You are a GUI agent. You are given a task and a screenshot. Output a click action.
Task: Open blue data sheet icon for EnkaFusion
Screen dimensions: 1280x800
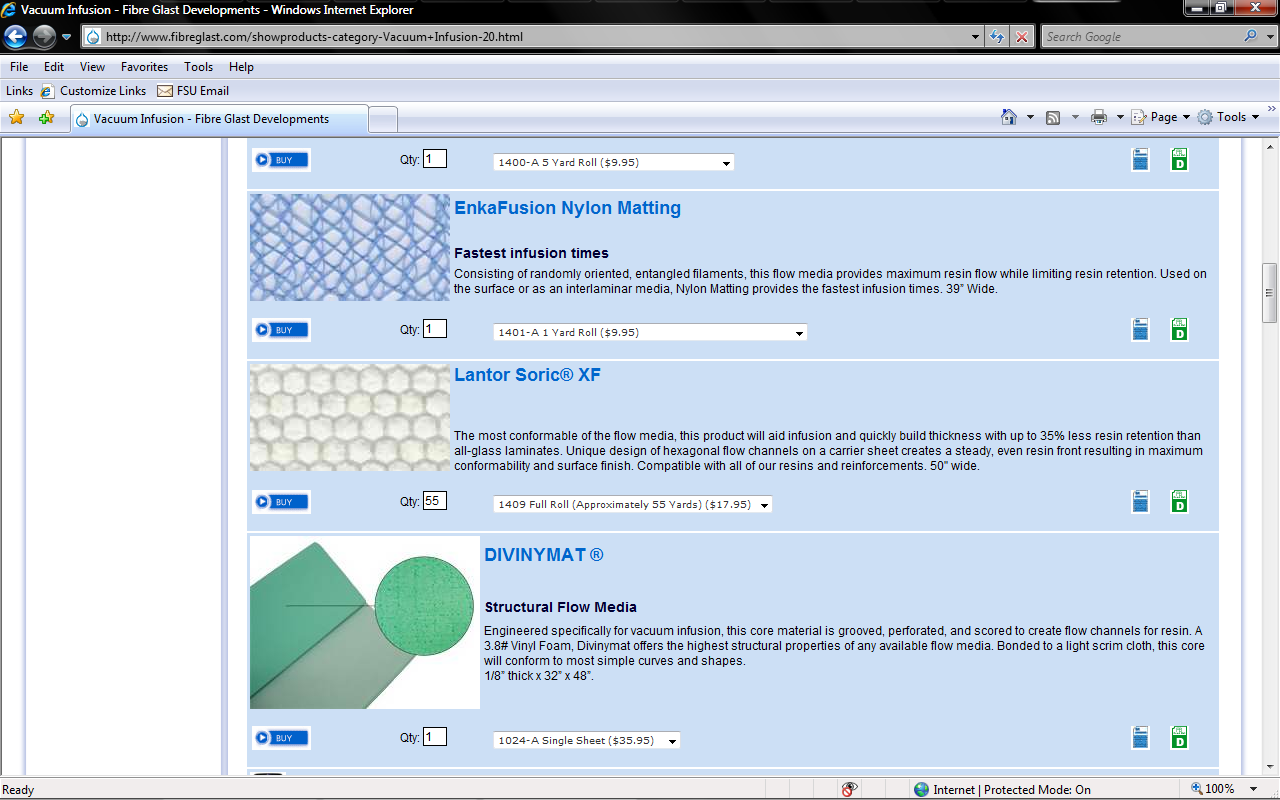[1140, 329]
